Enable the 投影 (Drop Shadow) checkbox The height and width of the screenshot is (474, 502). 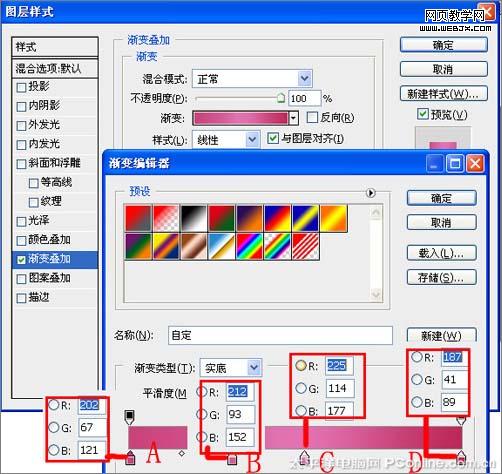click(21, 87)
